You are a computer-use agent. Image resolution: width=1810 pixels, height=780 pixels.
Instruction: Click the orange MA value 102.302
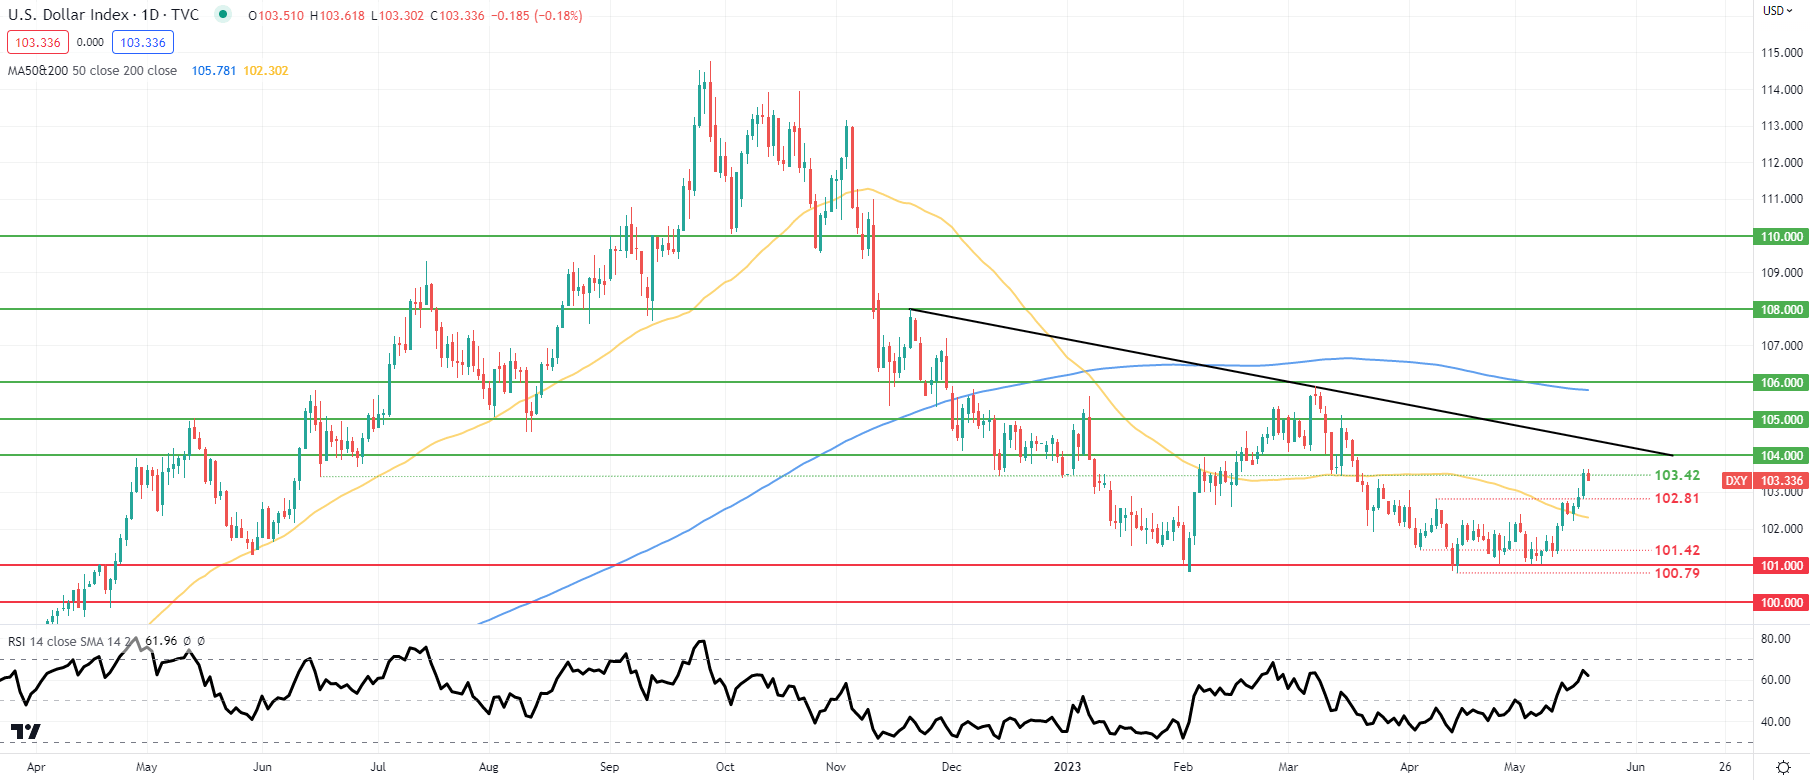(266, 71)
